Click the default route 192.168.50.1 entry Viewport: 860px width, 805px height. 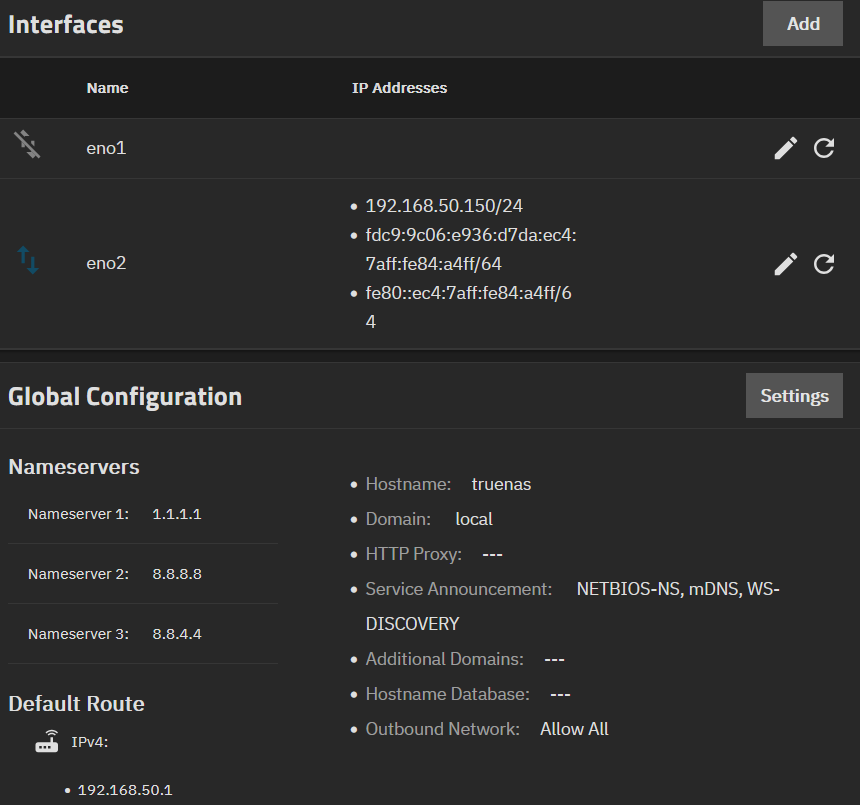[x=125, y=790]
